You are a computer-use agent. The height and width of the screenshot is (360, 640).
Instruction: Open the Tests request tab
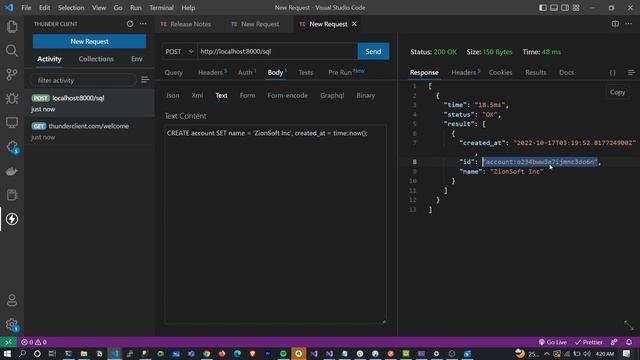pyautogui.click(x=305, y=72)
